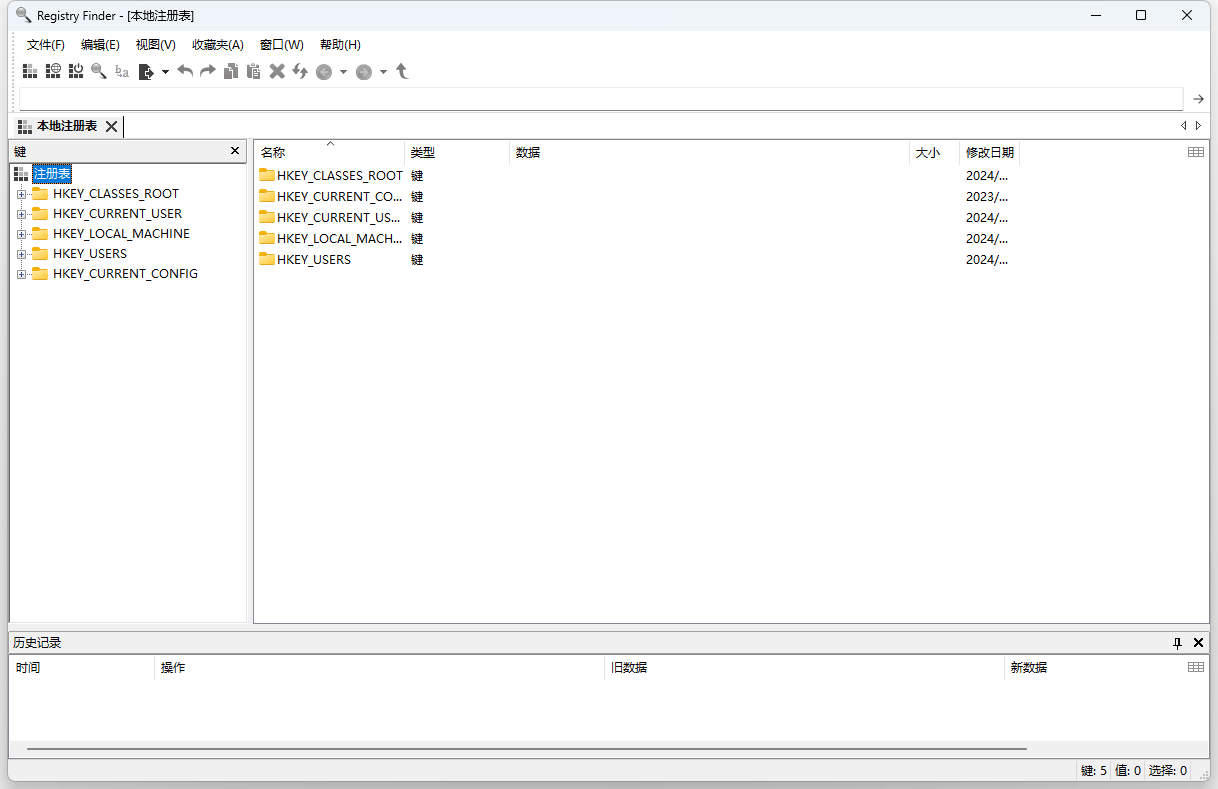Select HKEY_USERS tree item
The height and width of the screenshot is (789, 1218).
[x=90, y=254]
